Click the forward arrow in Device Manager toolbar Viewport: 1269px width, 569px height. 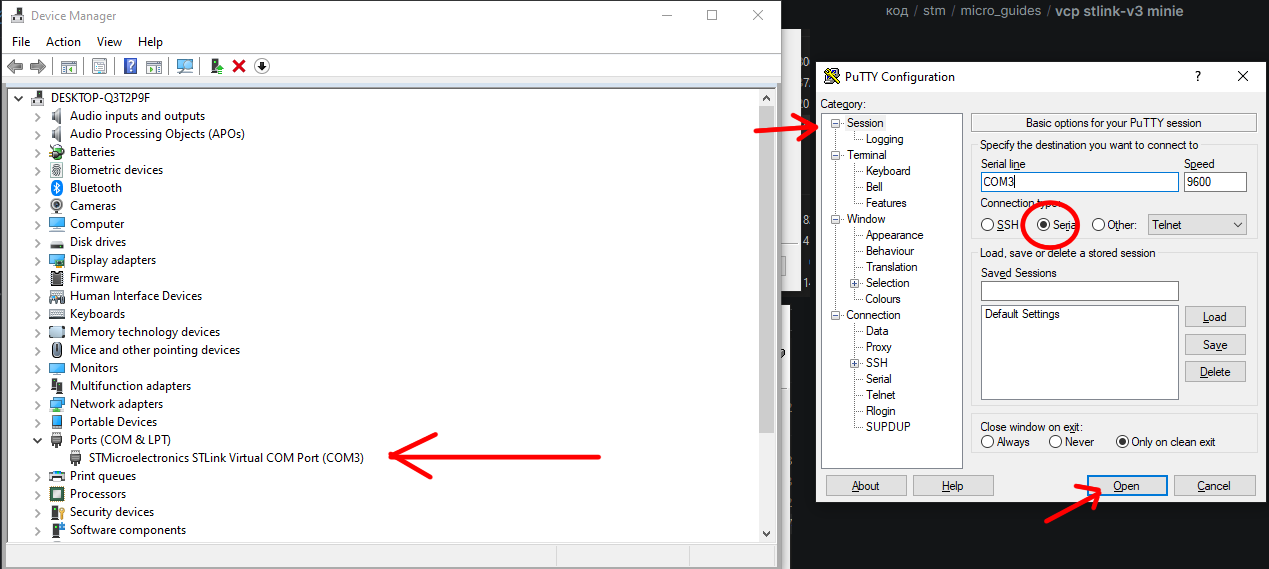click(38, 66)
